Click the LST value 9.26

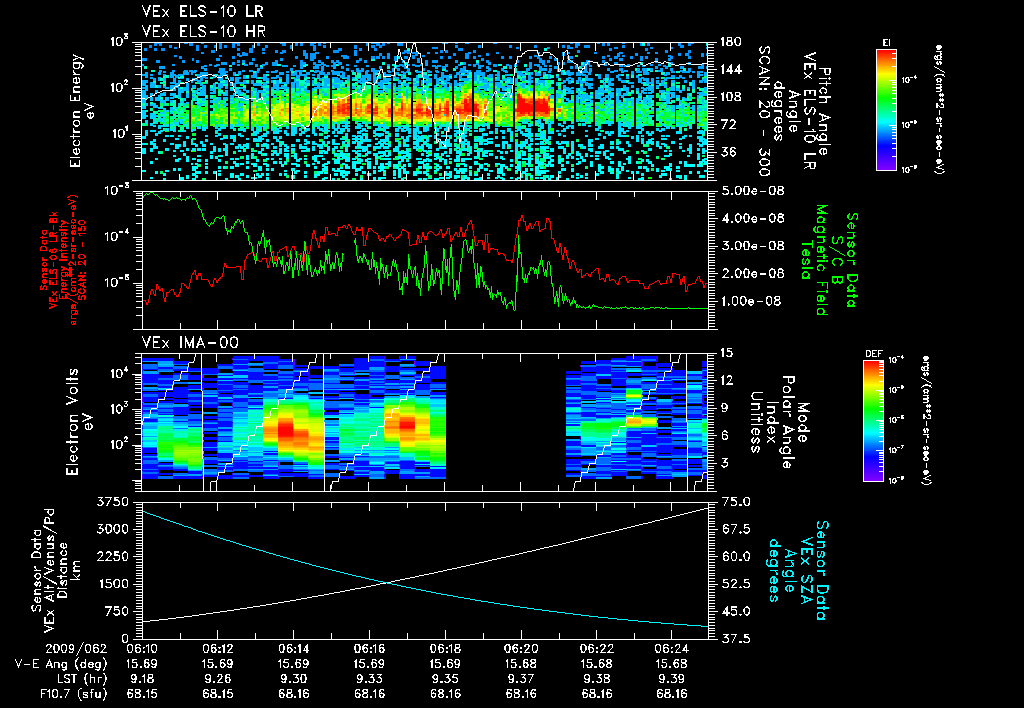pyautogui.click(x=217, y=679)
